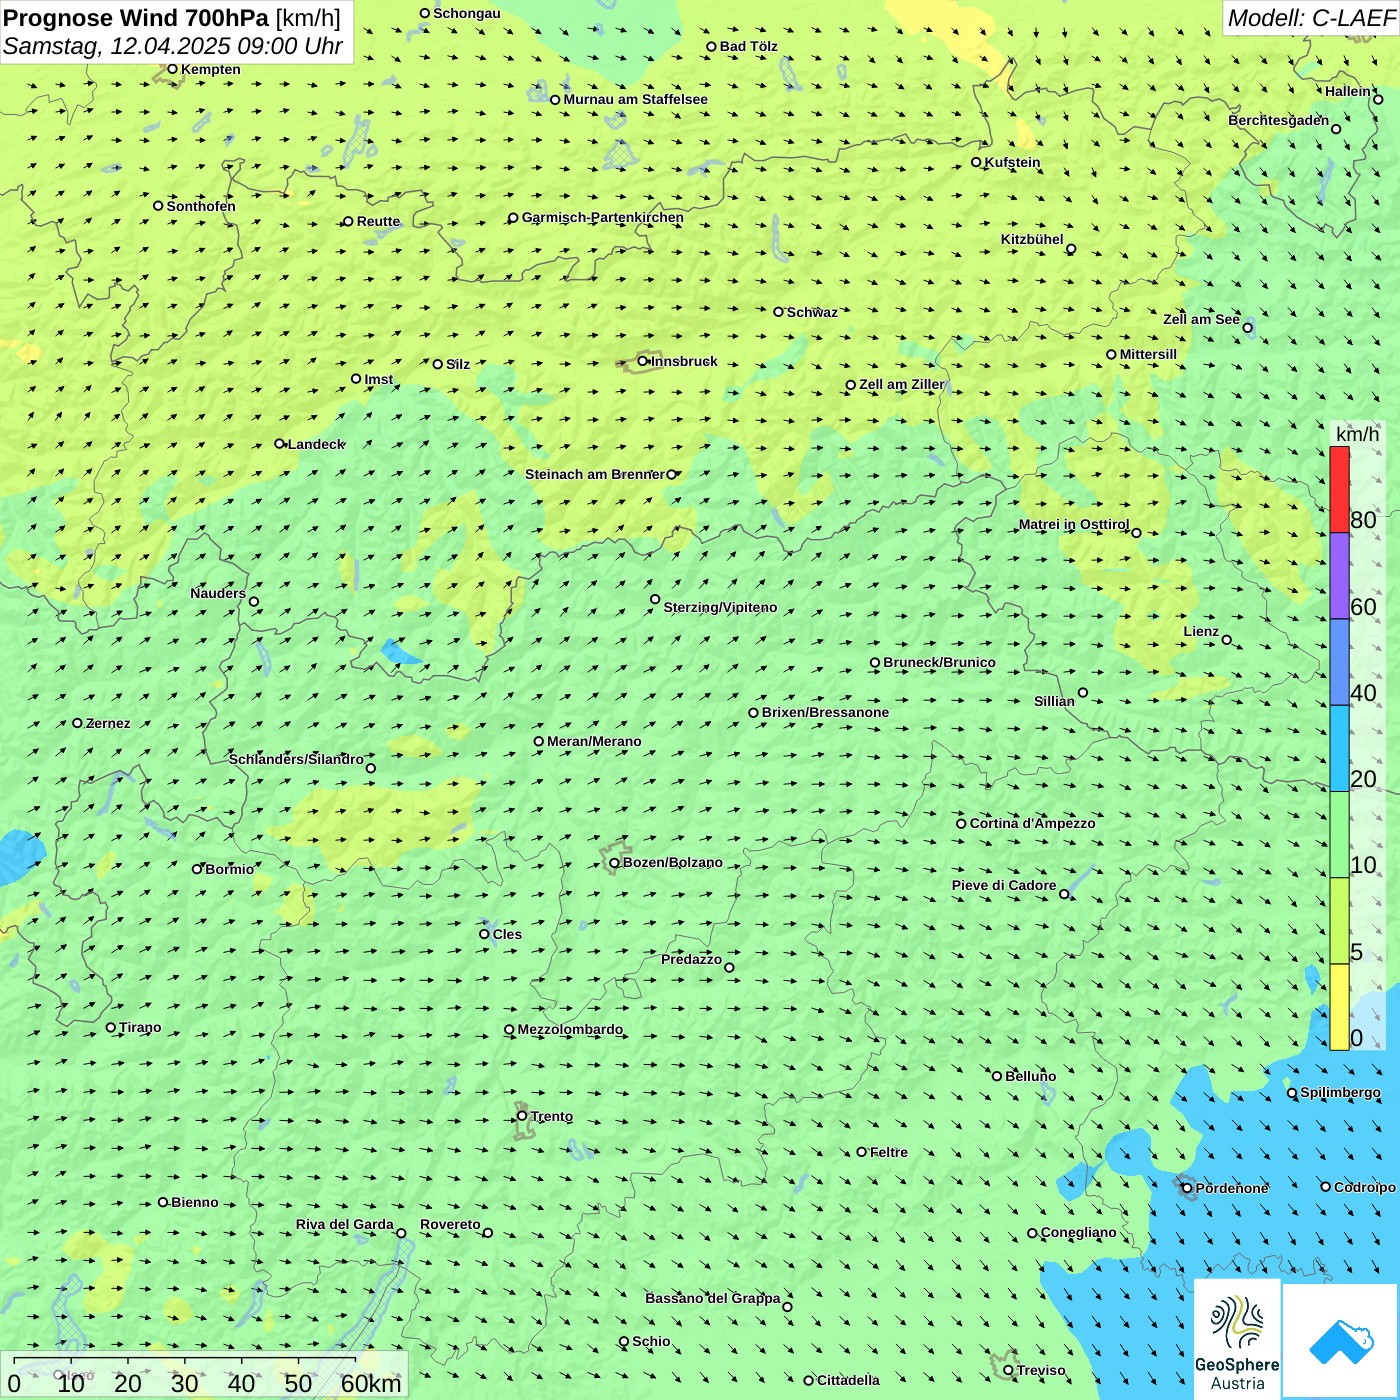Select the Kitzbühel city label
Image resolution: width=1400 pixels, height=1400 pixels.
pos(1032,239)
